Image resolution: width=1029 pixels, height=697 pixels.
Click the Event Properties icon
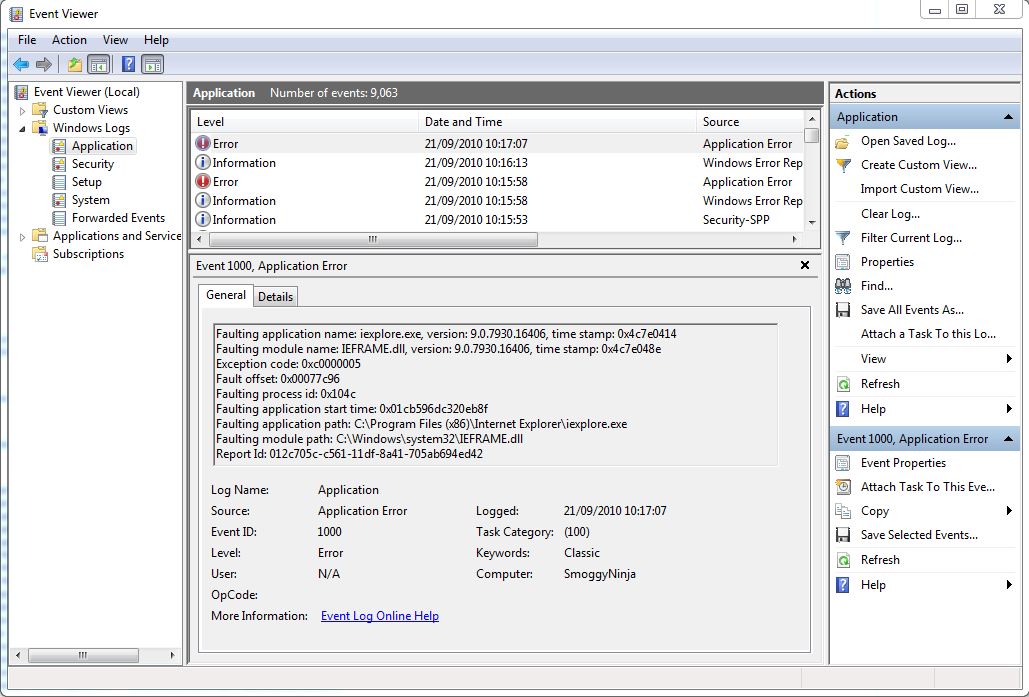point(843,463)
